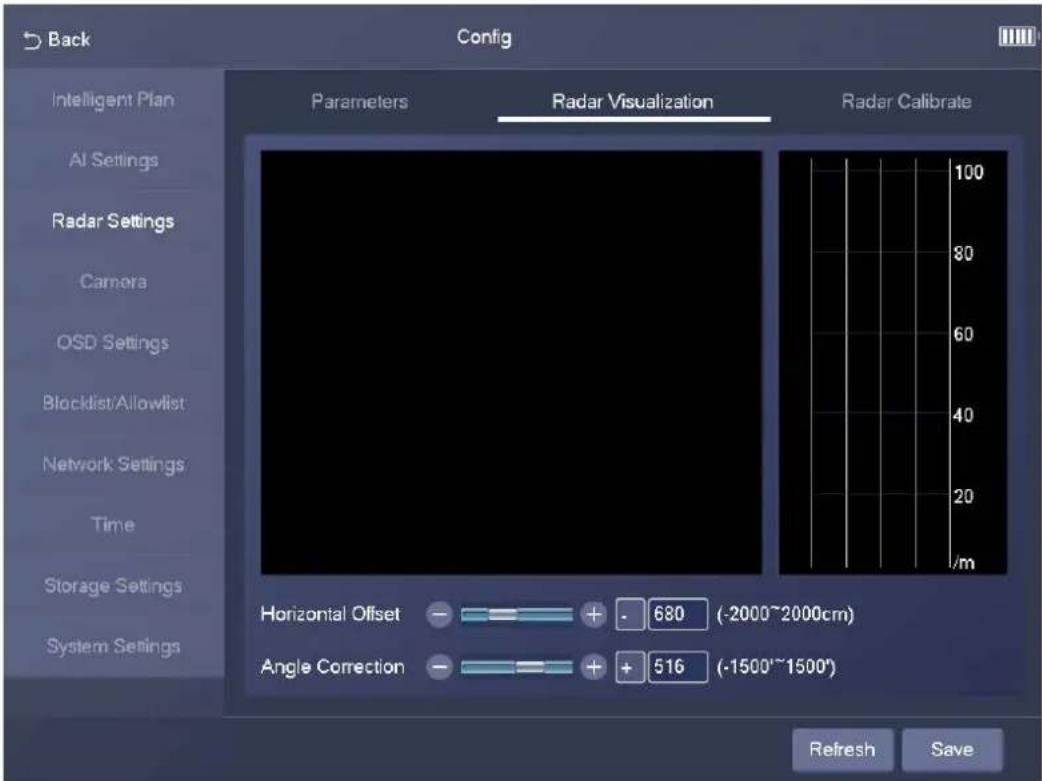Increase Horizontal Offset with plus icon
Screen dimensions: 1042x781
(x=593, y=614)
